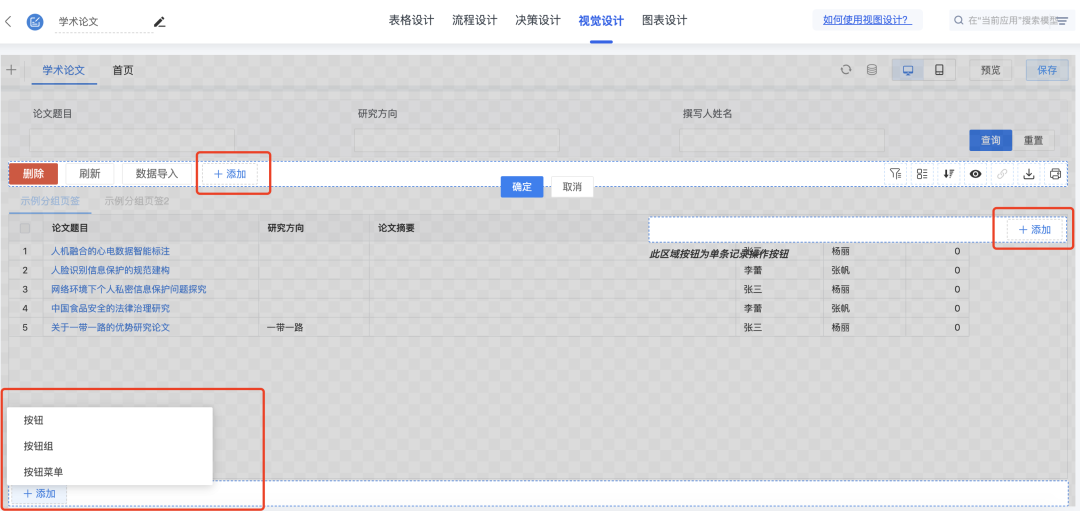Open the 图表设计 tab
The width and height of the screenshot is (1080, 511).
point(665,21)
